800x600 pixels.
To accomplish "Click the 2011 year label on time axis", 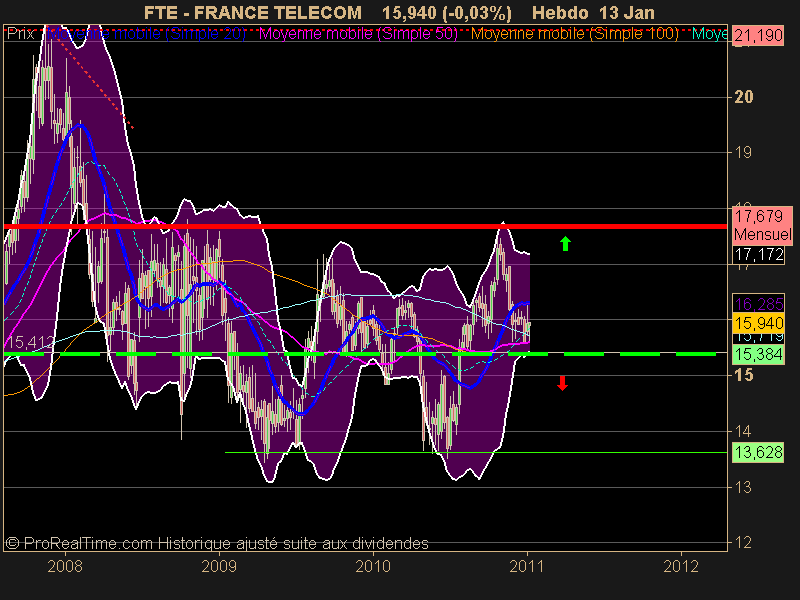I will click(527, 566).
